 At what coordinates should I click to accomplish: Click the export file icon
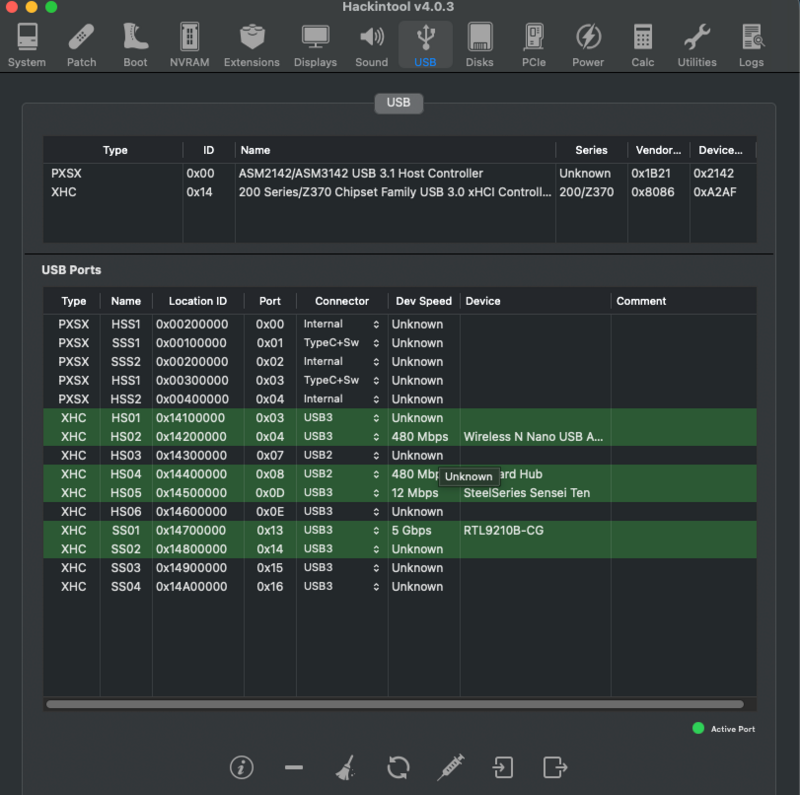[555, 767]
